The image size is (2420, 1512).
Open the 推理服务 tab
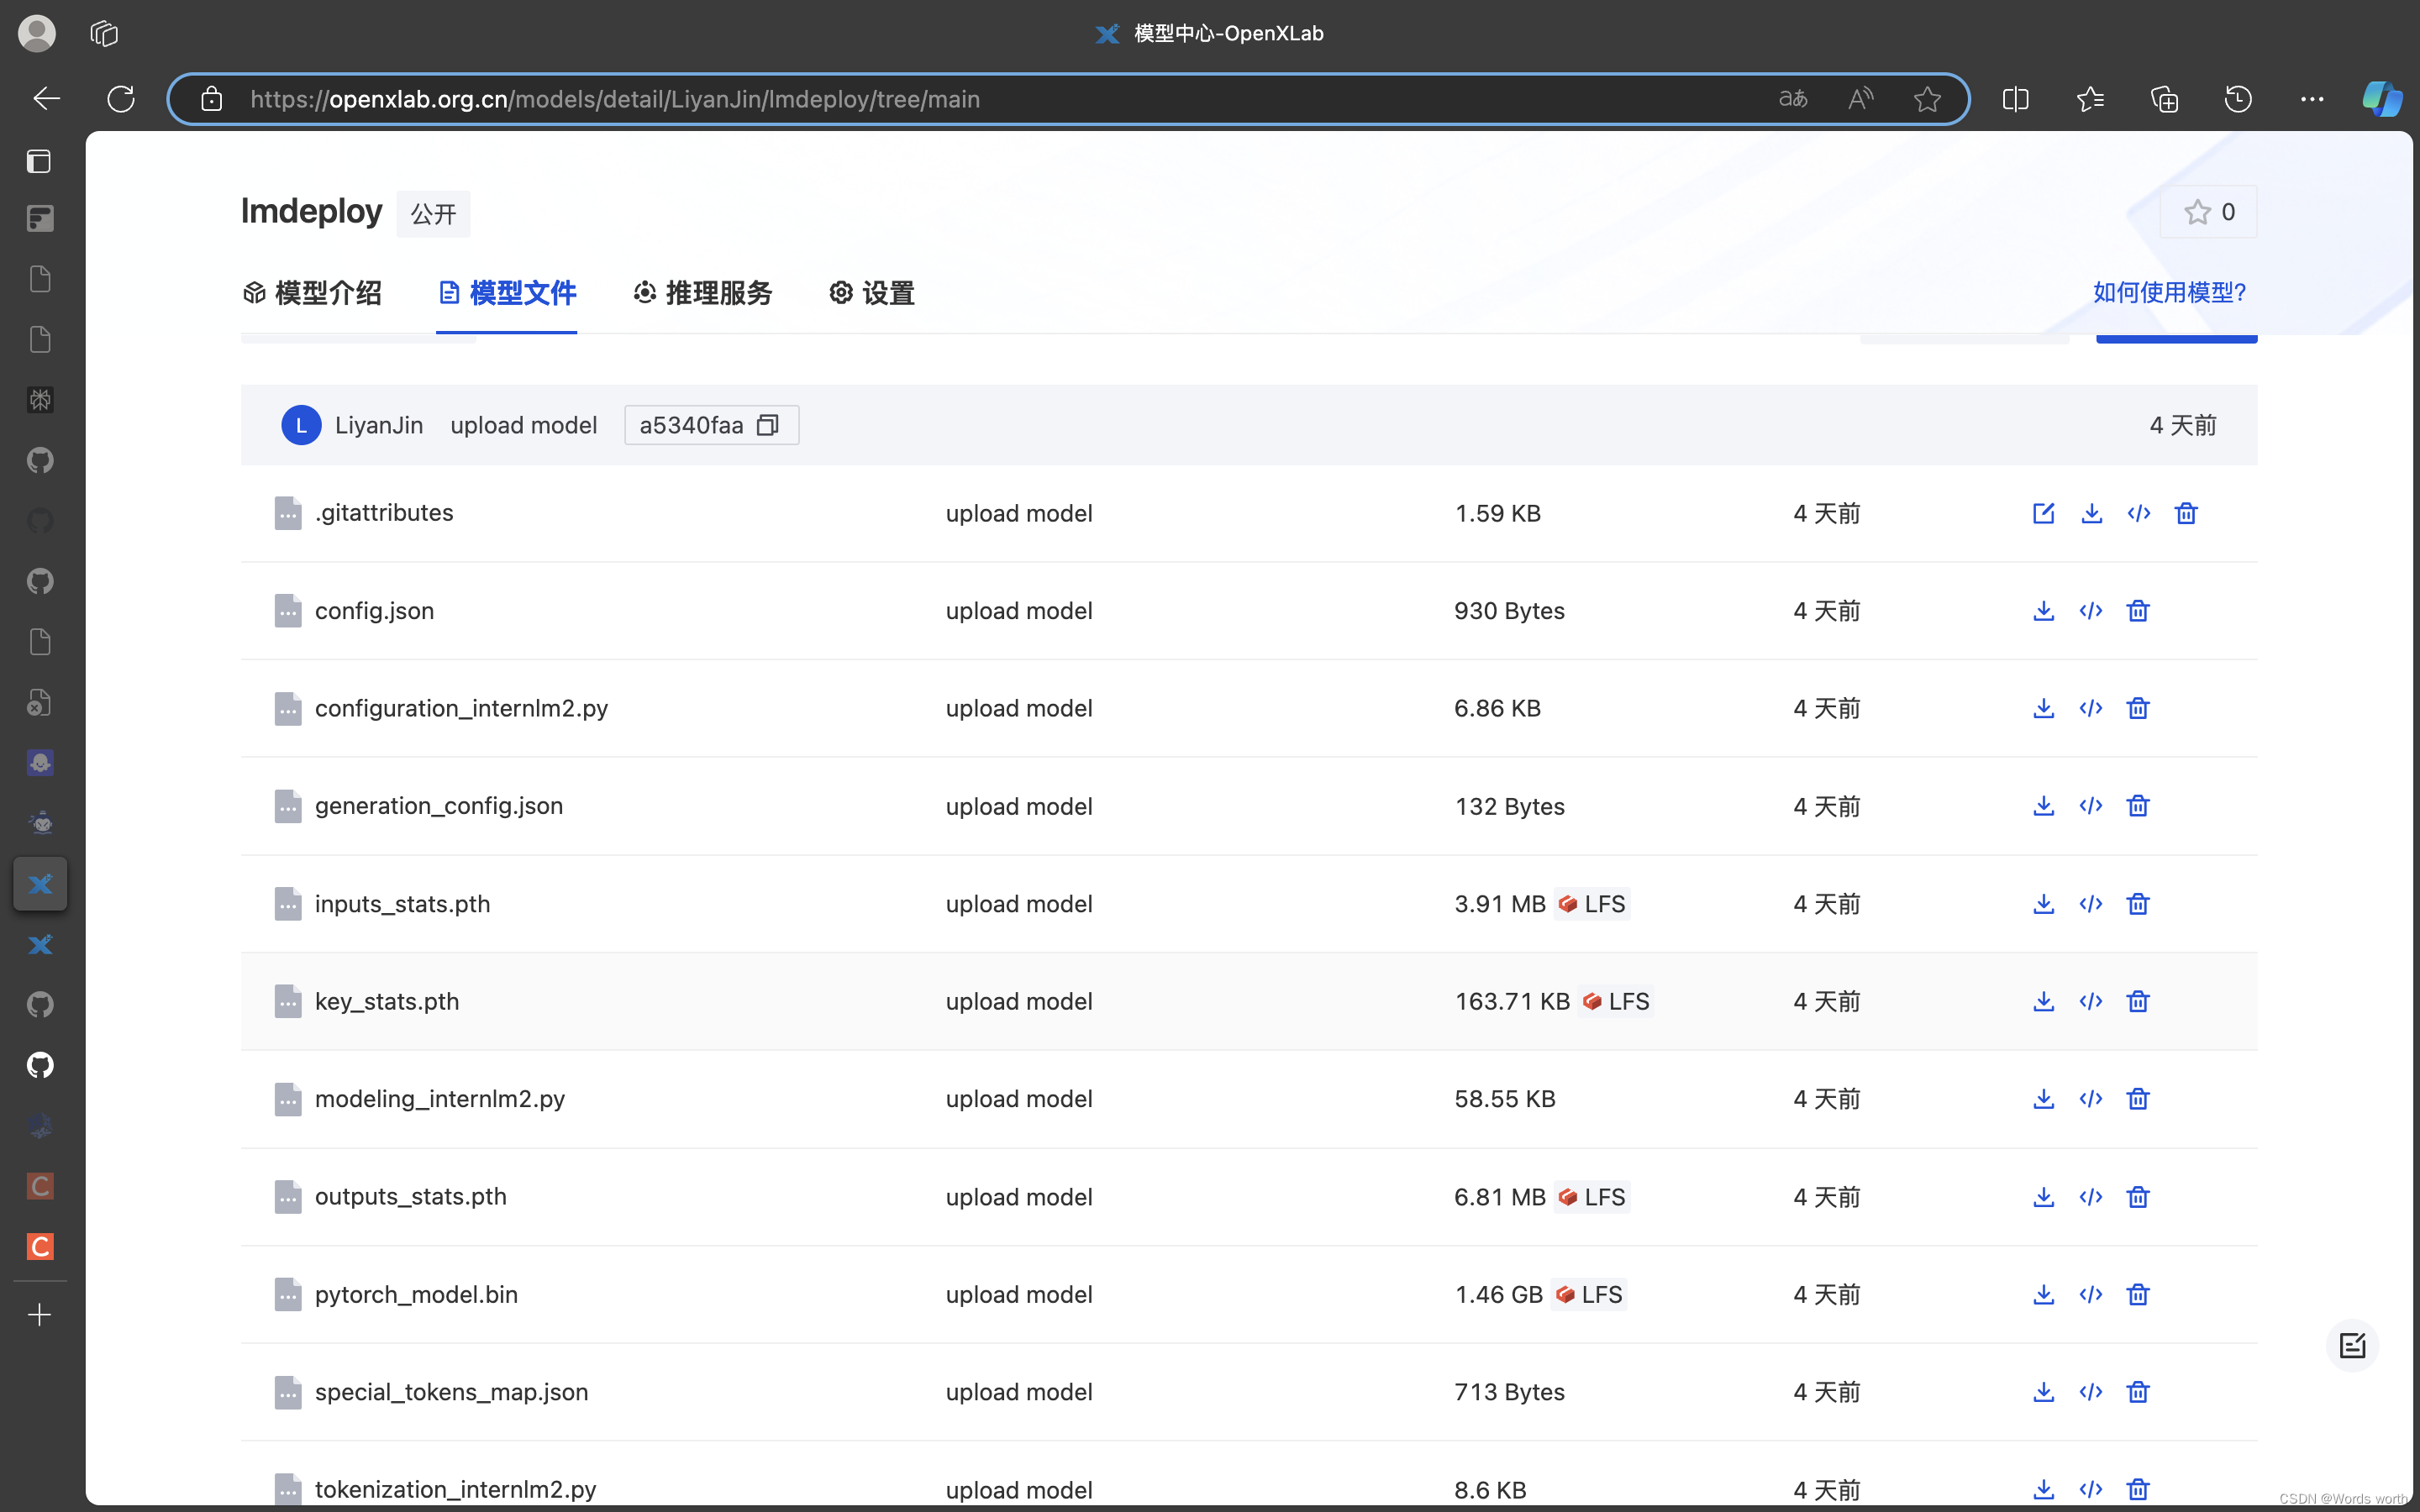(703, 293)
